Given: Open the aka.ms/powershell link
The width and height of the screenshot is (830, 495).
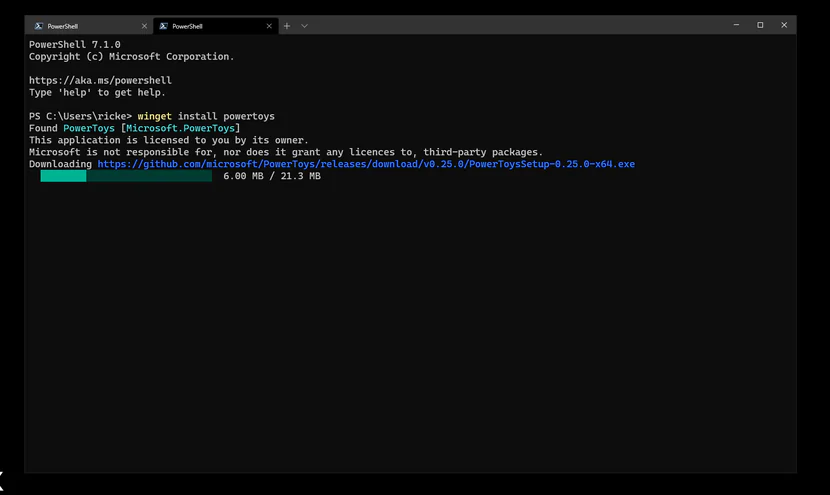Looking at the screenshot, I should (100, 81).
